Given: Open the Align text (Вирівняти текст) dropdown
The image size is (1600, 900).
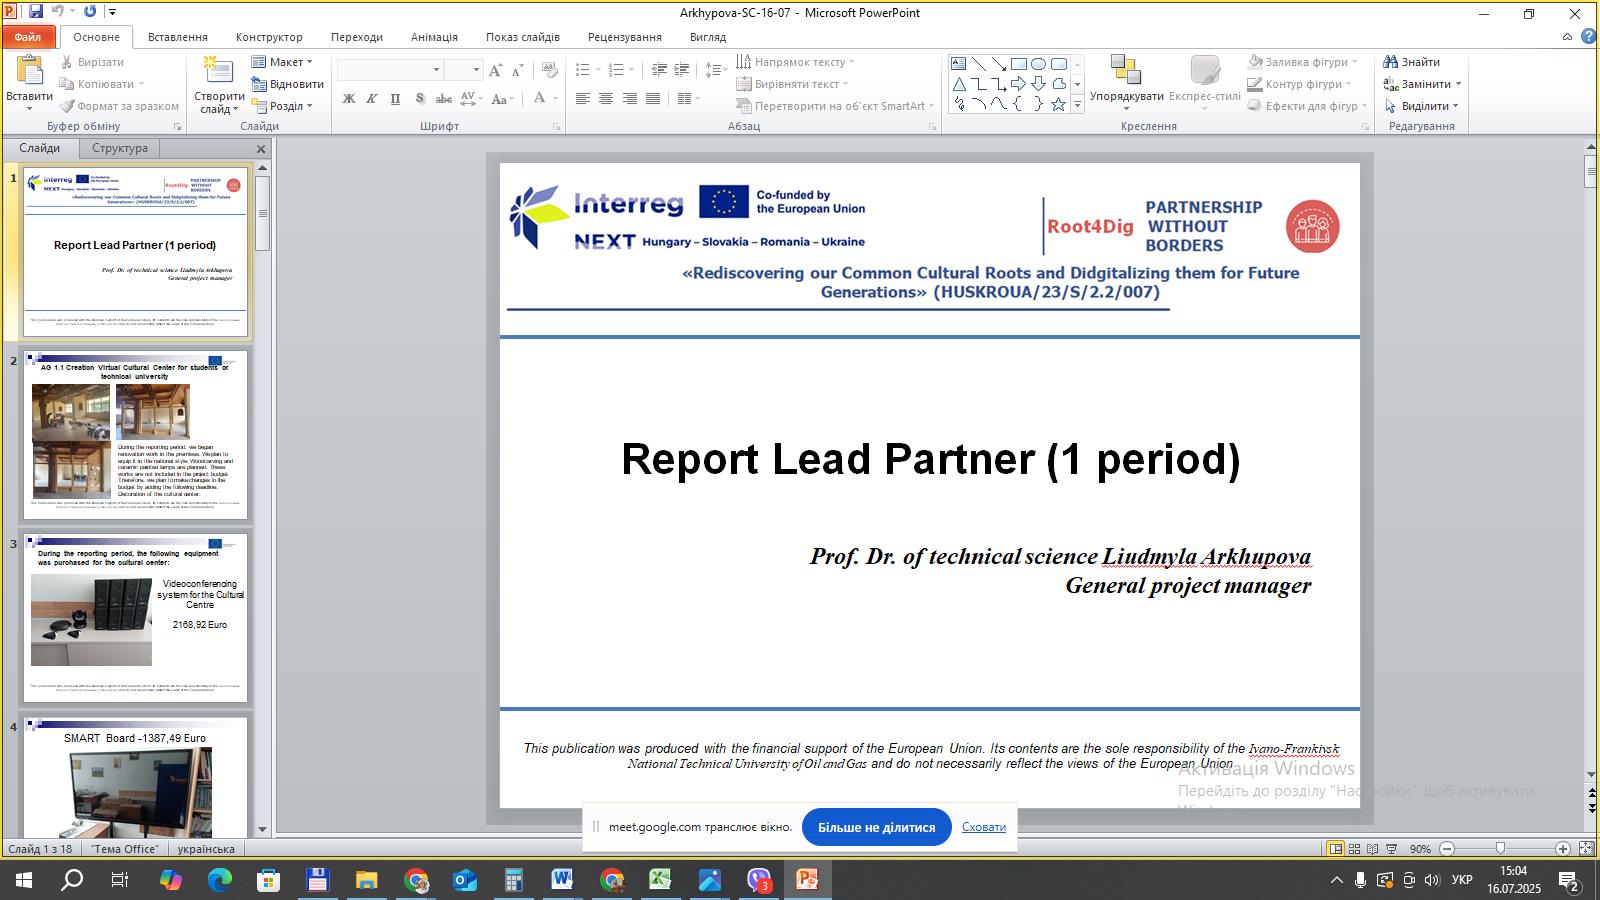Looking at the screenshot, I should [792, 84].
